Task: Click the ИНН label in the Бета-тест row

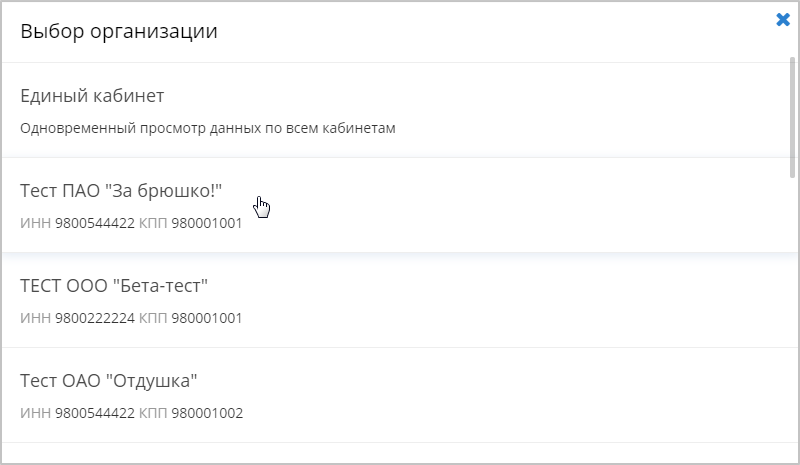Action: point(36,318)
